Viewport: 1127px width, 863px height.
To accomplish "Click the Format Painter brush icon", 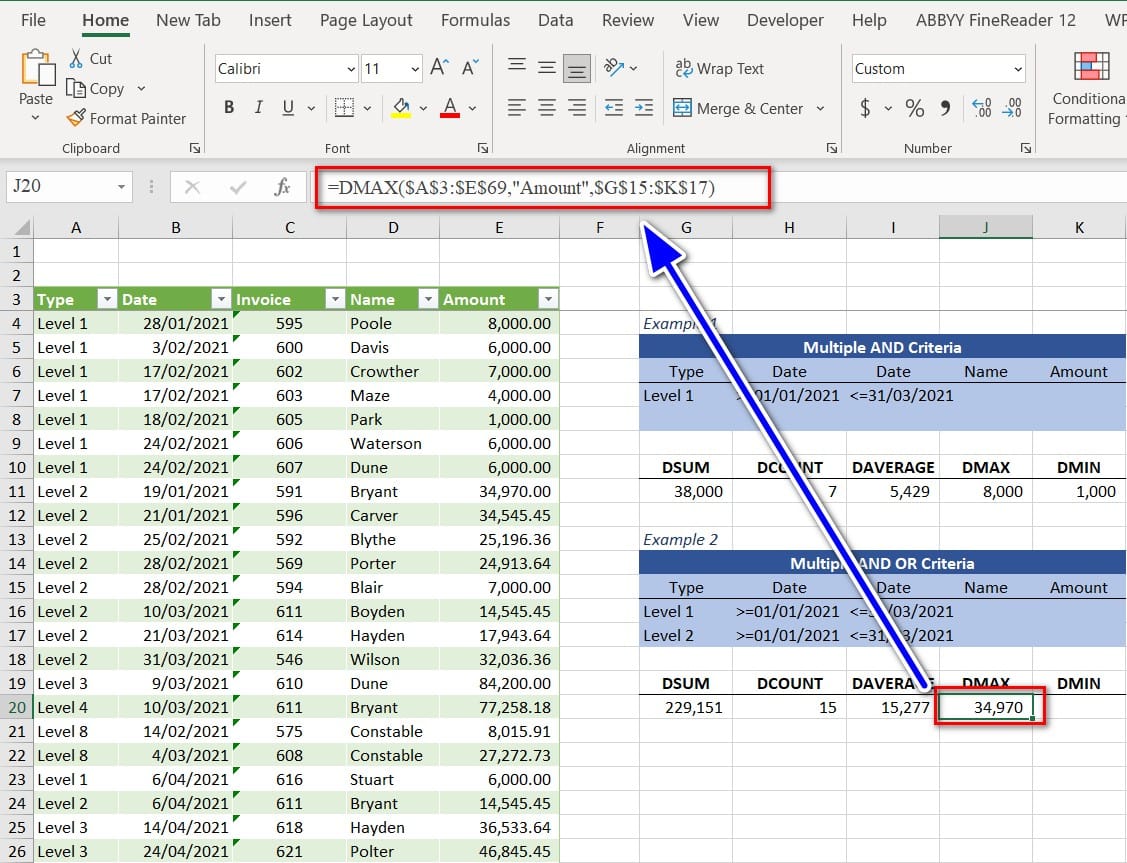I will click(76, 118).
